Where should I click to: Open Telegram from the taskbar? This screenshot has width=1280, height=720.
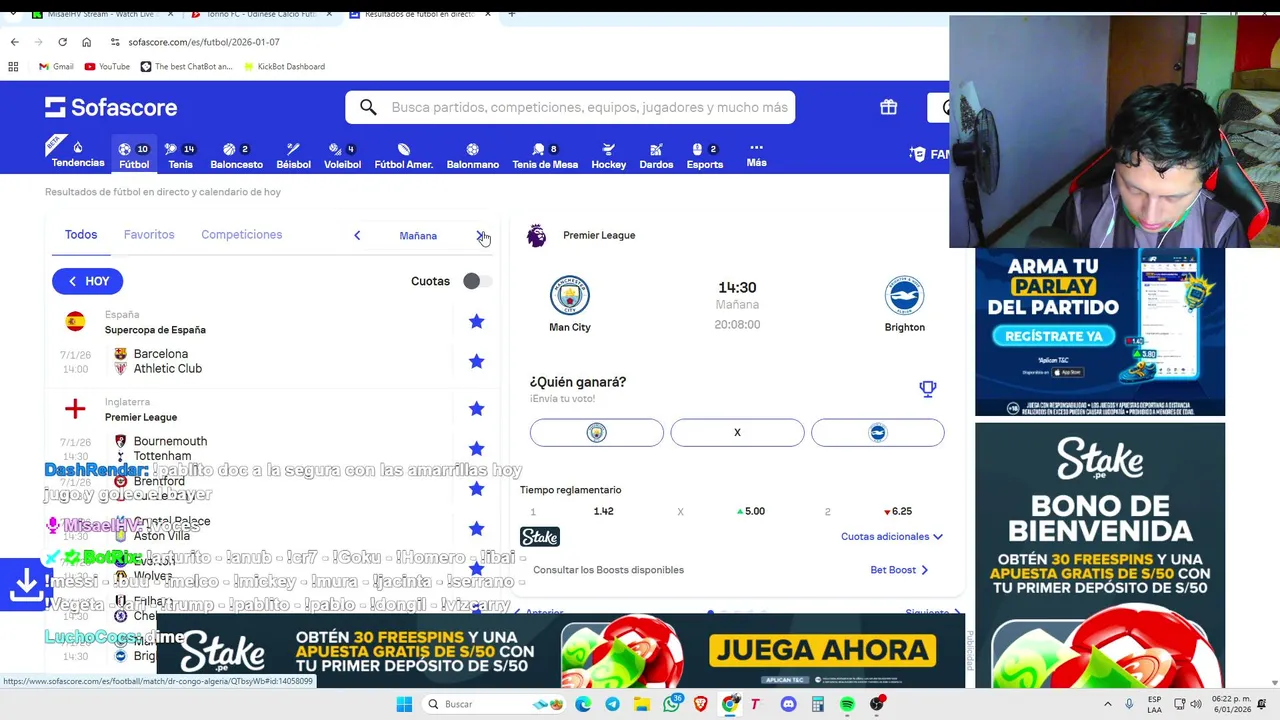coord(612,704)
